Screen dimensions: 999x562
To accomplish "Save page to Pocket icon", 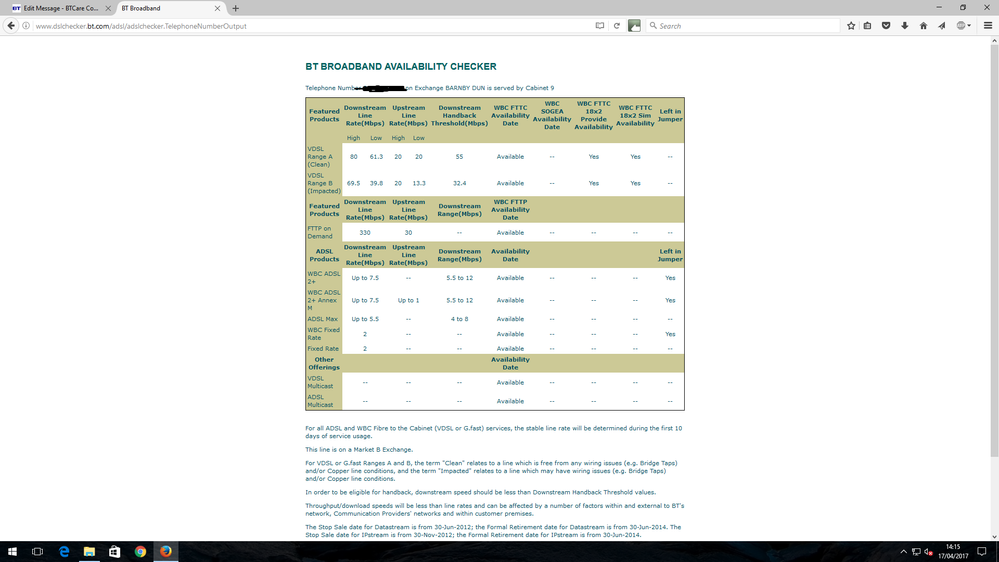I will 886,25.
